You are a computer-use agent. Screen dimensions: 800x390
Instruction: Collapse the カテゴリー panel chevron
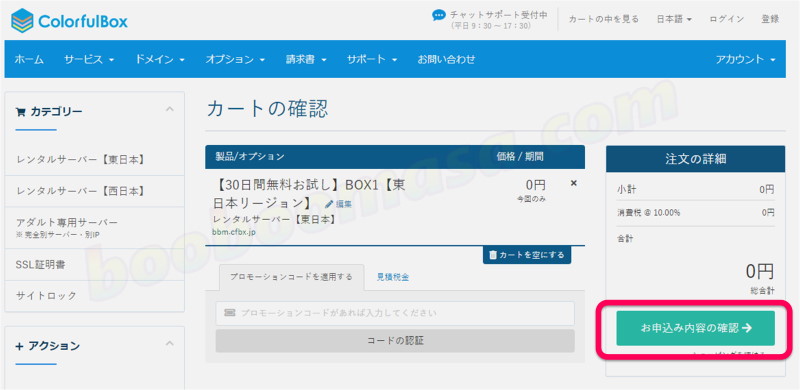(170, 109)
